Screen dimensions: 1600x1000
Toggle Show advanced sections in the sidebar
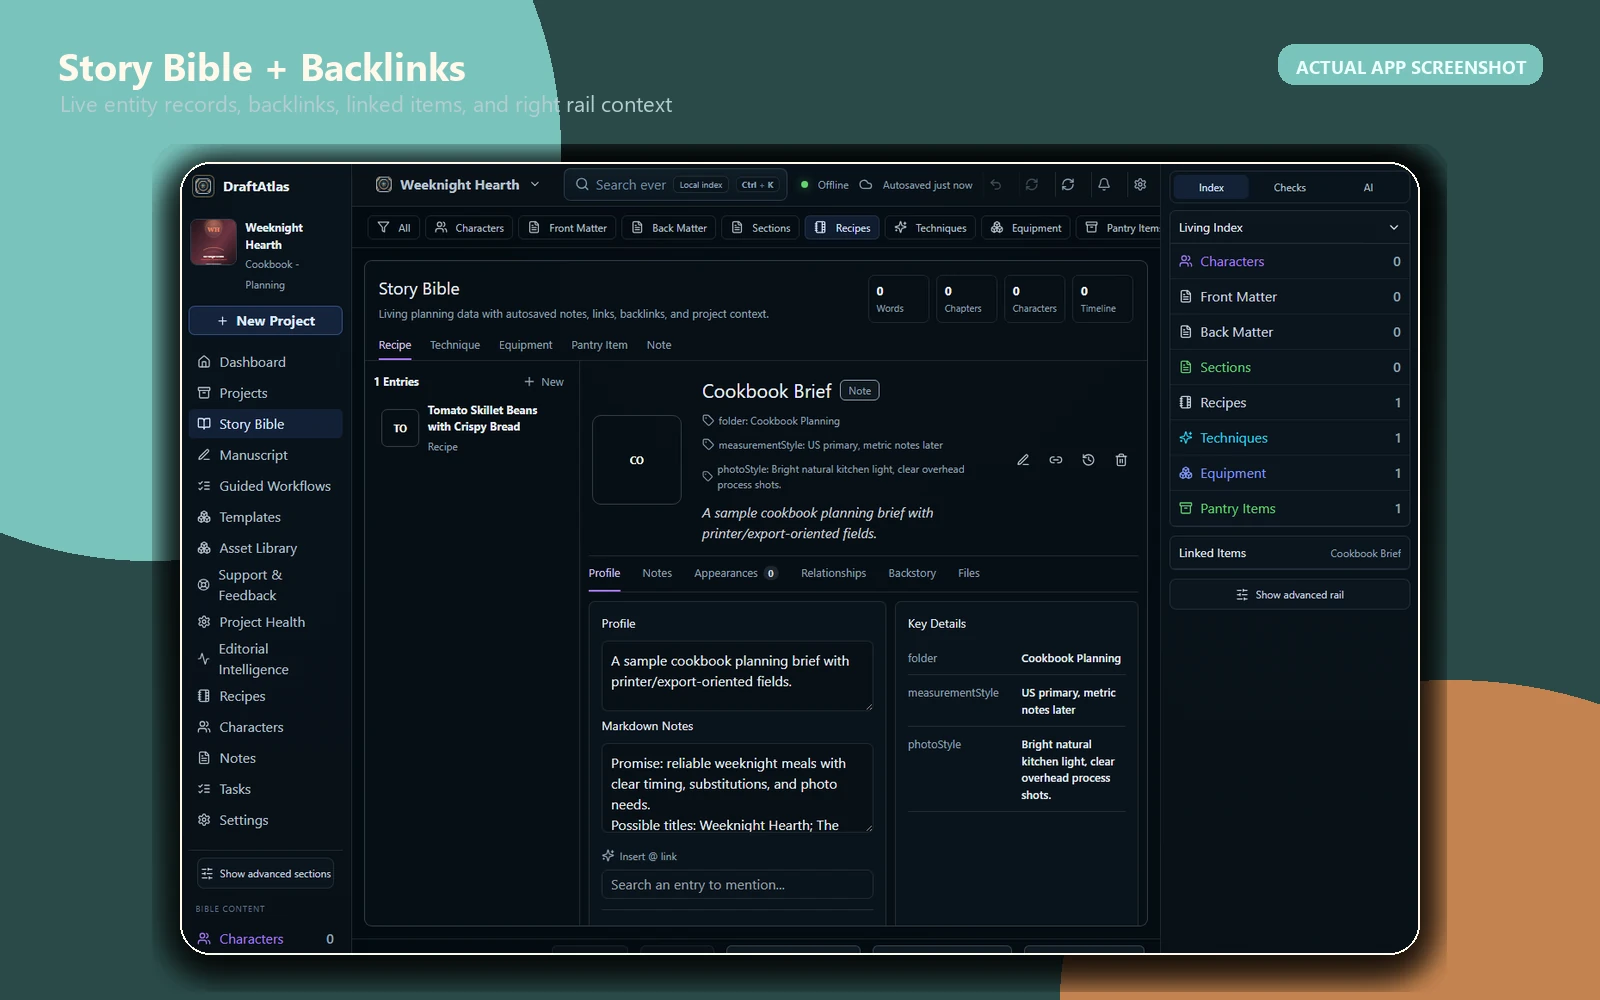pos(266,874)
